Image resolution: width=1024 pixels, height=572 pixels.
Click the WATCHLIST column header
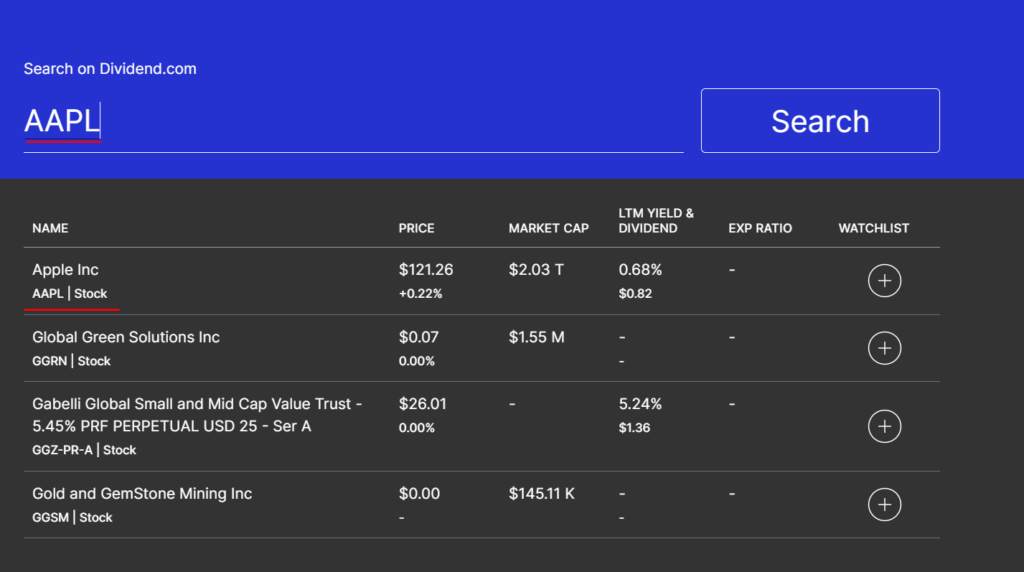click(x=874, y=228)
